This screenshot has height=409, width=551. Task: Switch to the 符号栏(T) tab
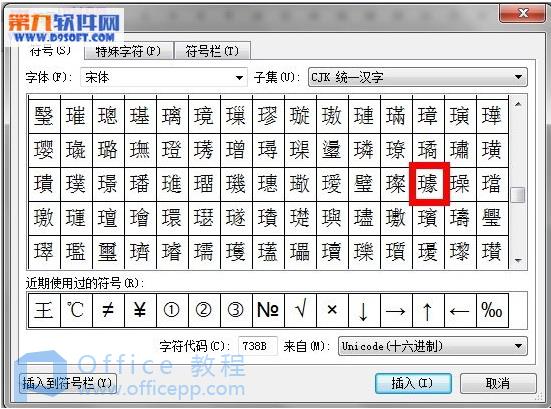click(x=212, y=51)
